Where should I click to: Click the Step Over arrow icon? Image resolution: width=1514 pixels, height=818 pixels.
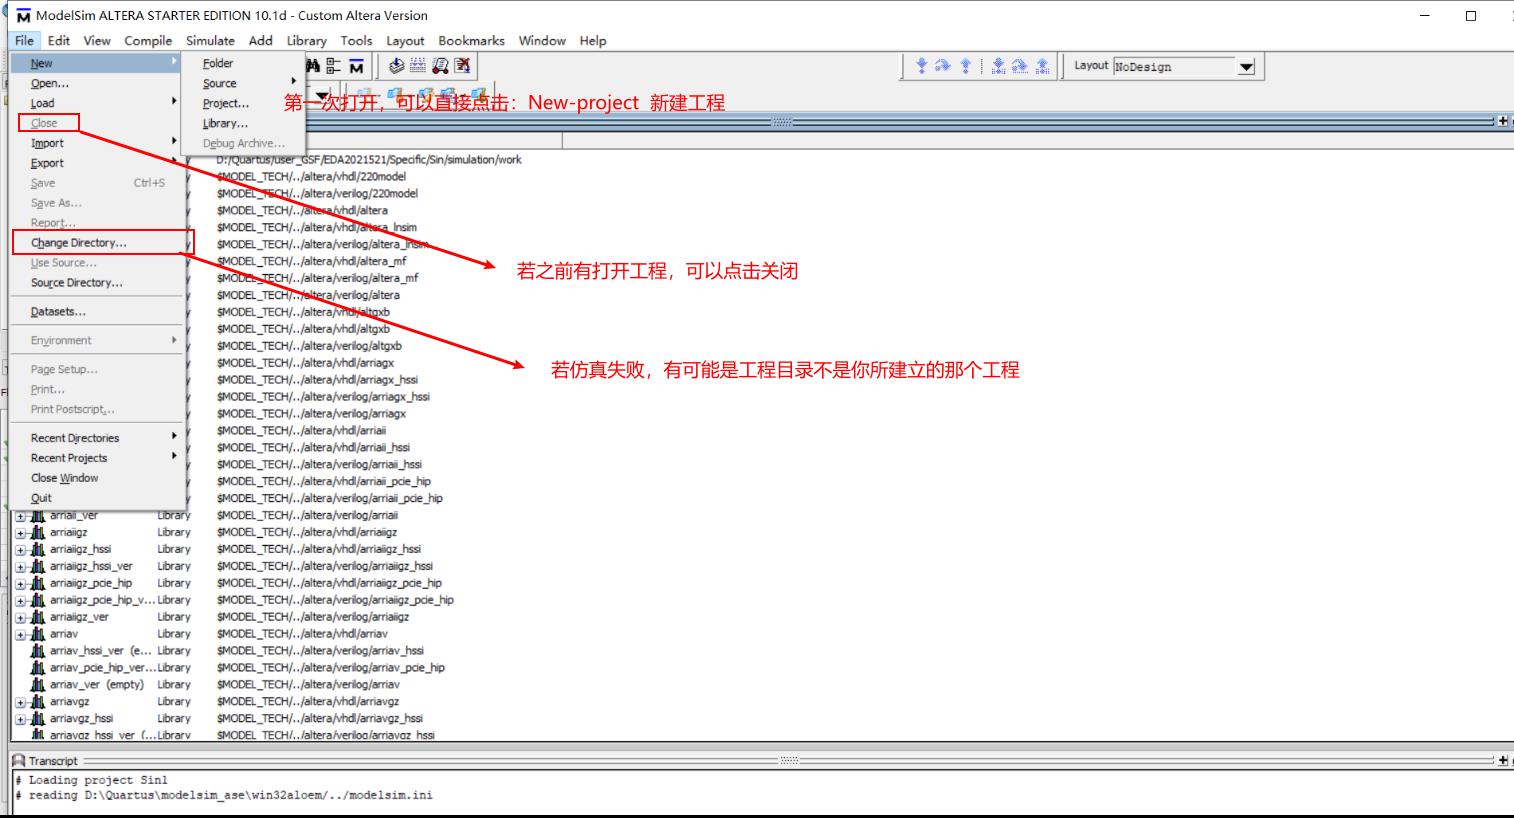click(x=943, y=66)
